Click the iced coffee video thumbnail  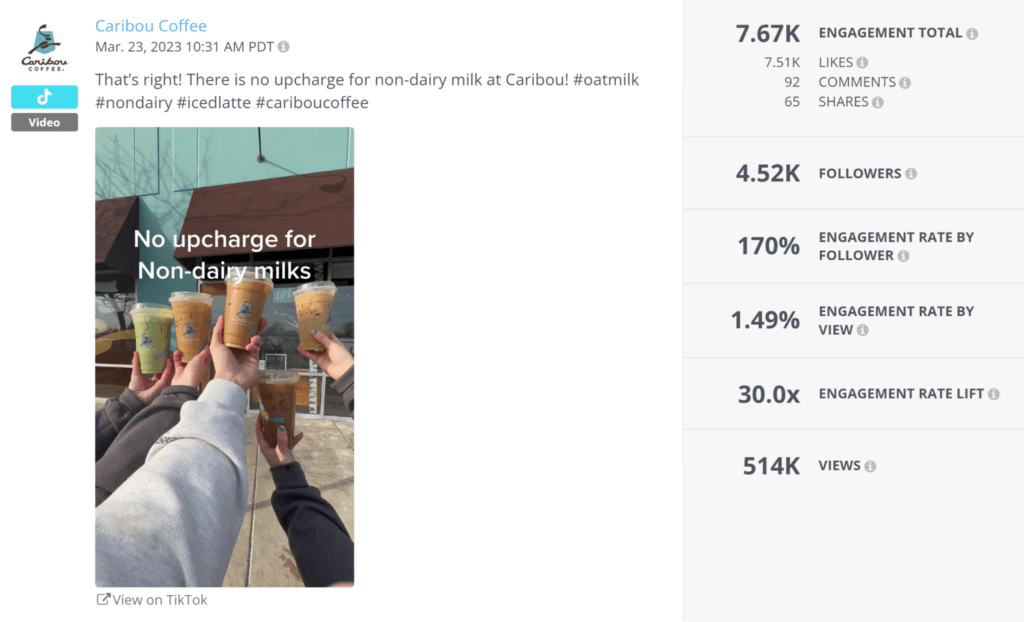click(x=225, y=358)
